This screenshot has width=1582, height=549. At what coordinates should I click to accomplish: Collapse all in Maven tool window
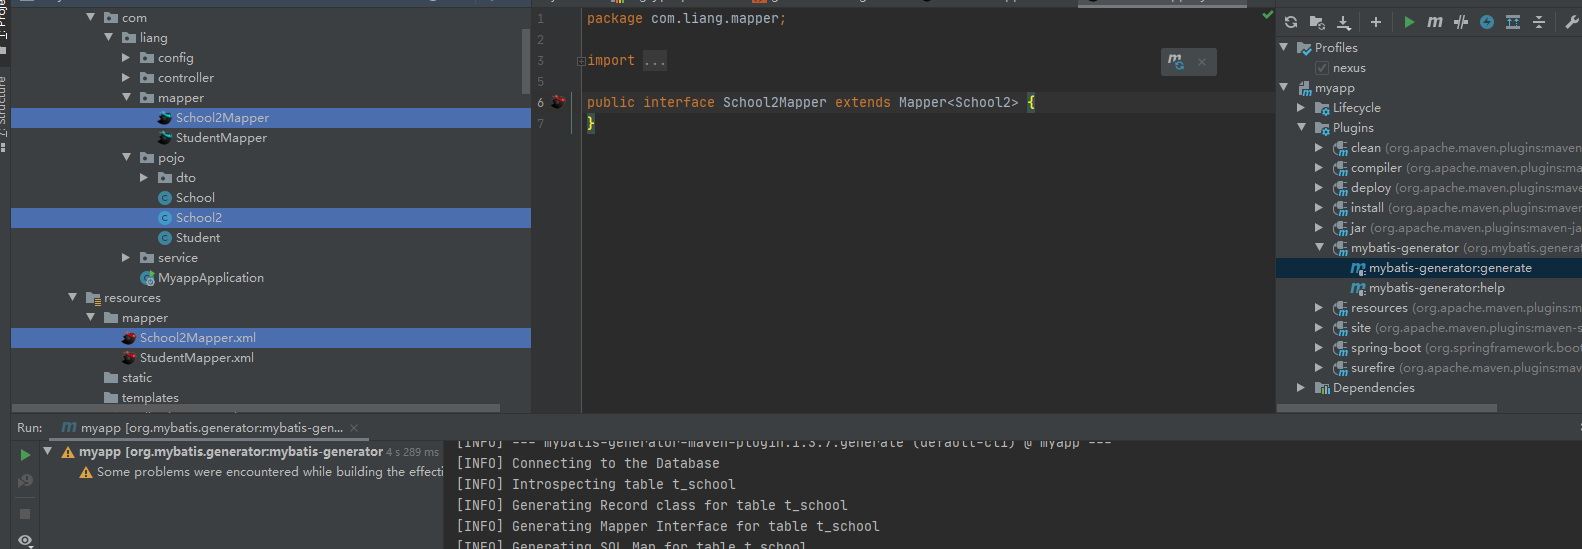[1539, 22]
